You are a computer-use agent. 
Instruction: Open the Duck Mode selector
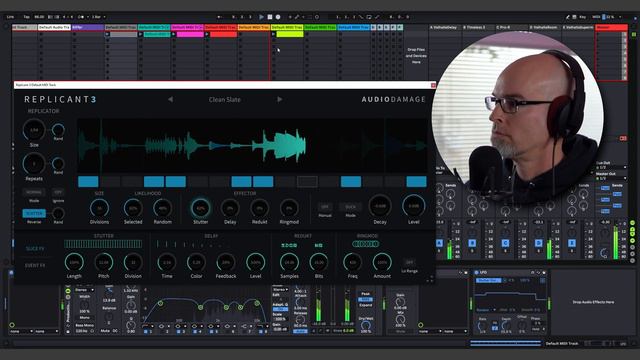(351, 207)
